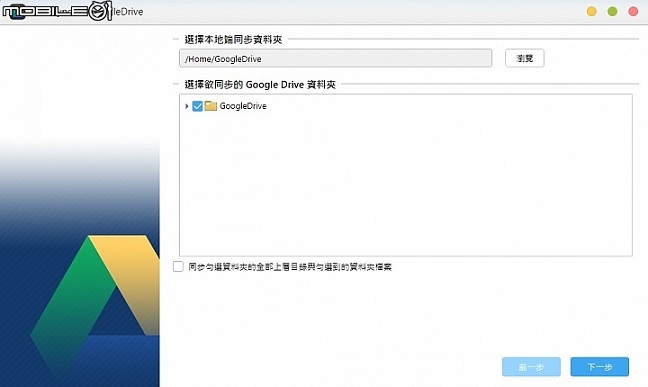This screenshot has width=648, height=387.
Task: Click empty area in folder tree list
Action: tap(406, 186)
